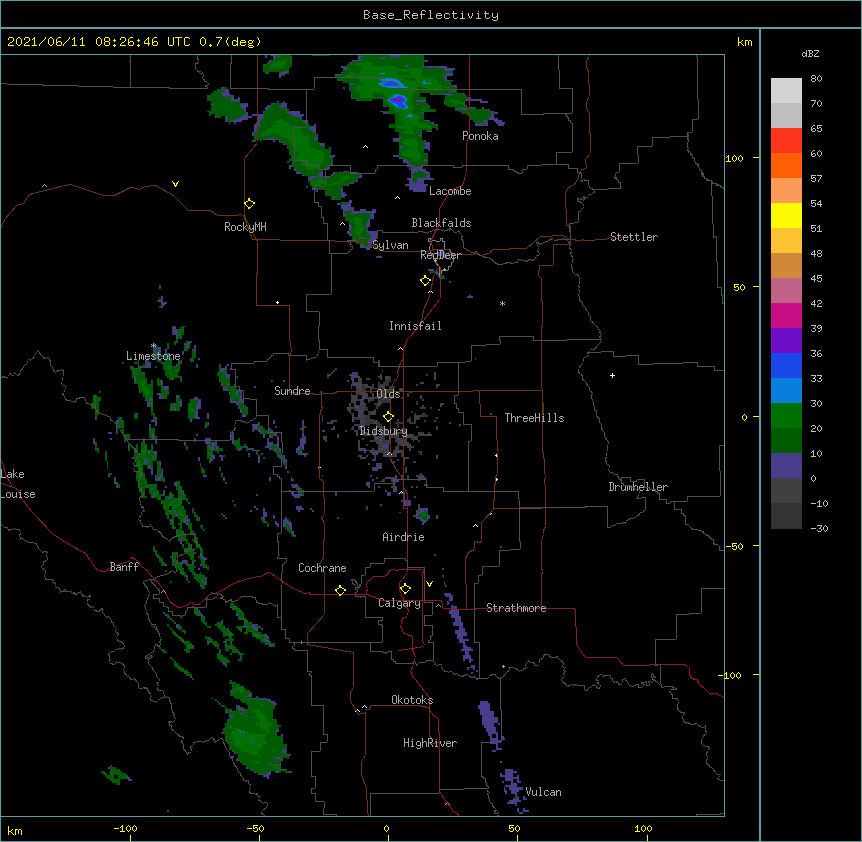862x842 pixels.
Task: Click the green echo cell west of HighRiver
Action: pos(254,734)
